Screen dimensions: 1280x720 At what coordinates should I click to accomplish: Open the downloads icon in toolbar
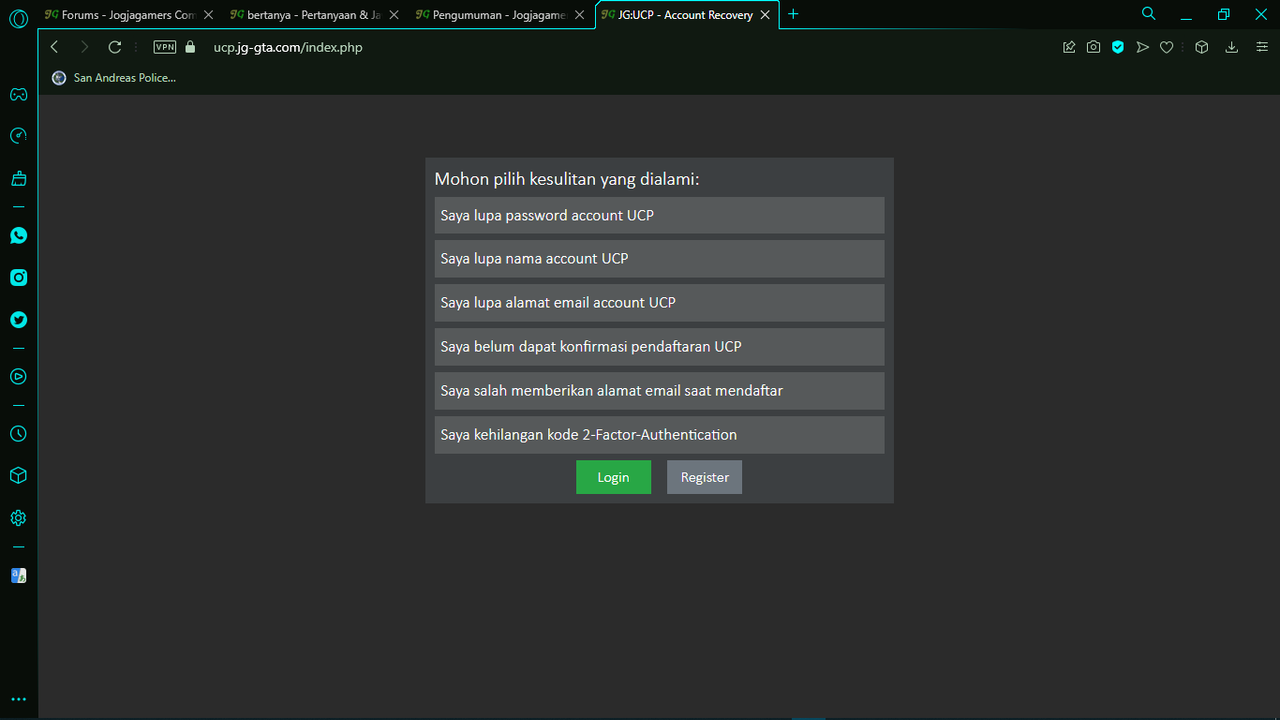1232,47
